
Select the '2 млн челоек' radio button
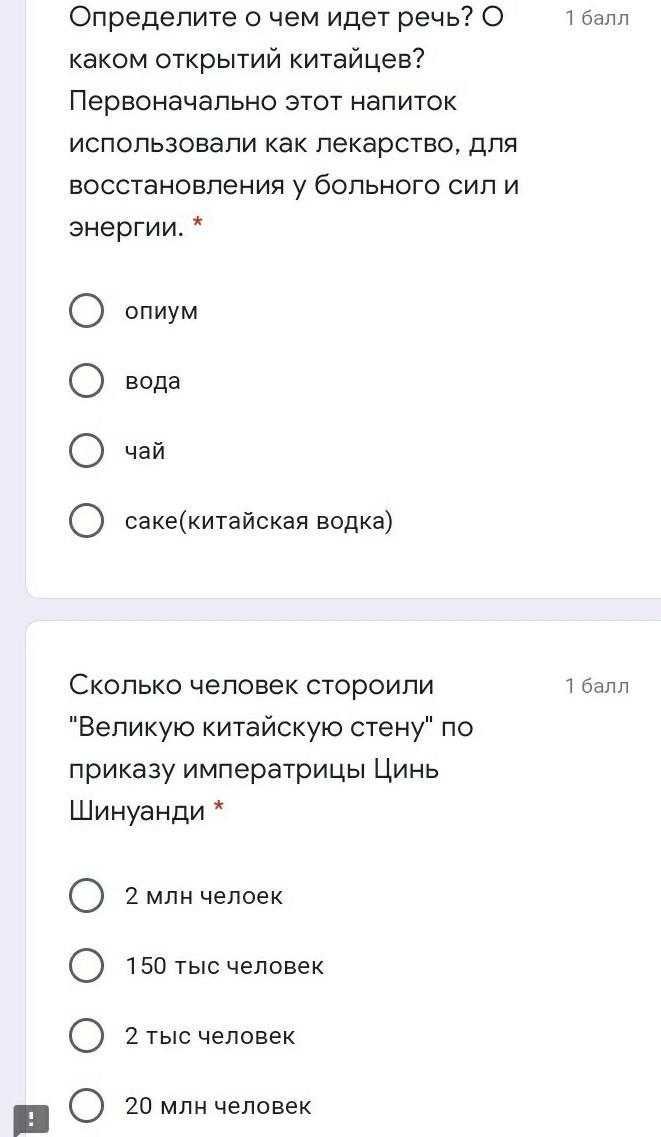pyautogui.click(x=86, y=896)
